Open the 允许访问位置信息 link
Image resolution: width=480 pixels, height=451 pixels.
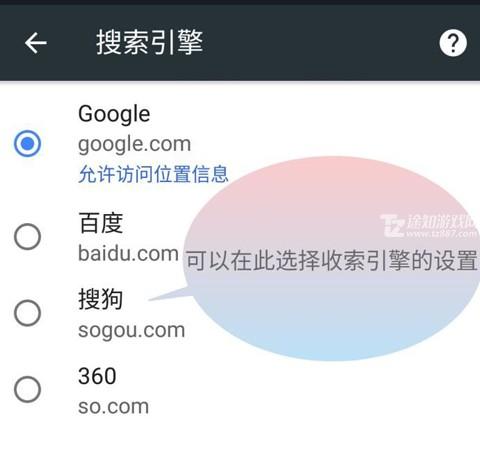click(x=153, y=174)
